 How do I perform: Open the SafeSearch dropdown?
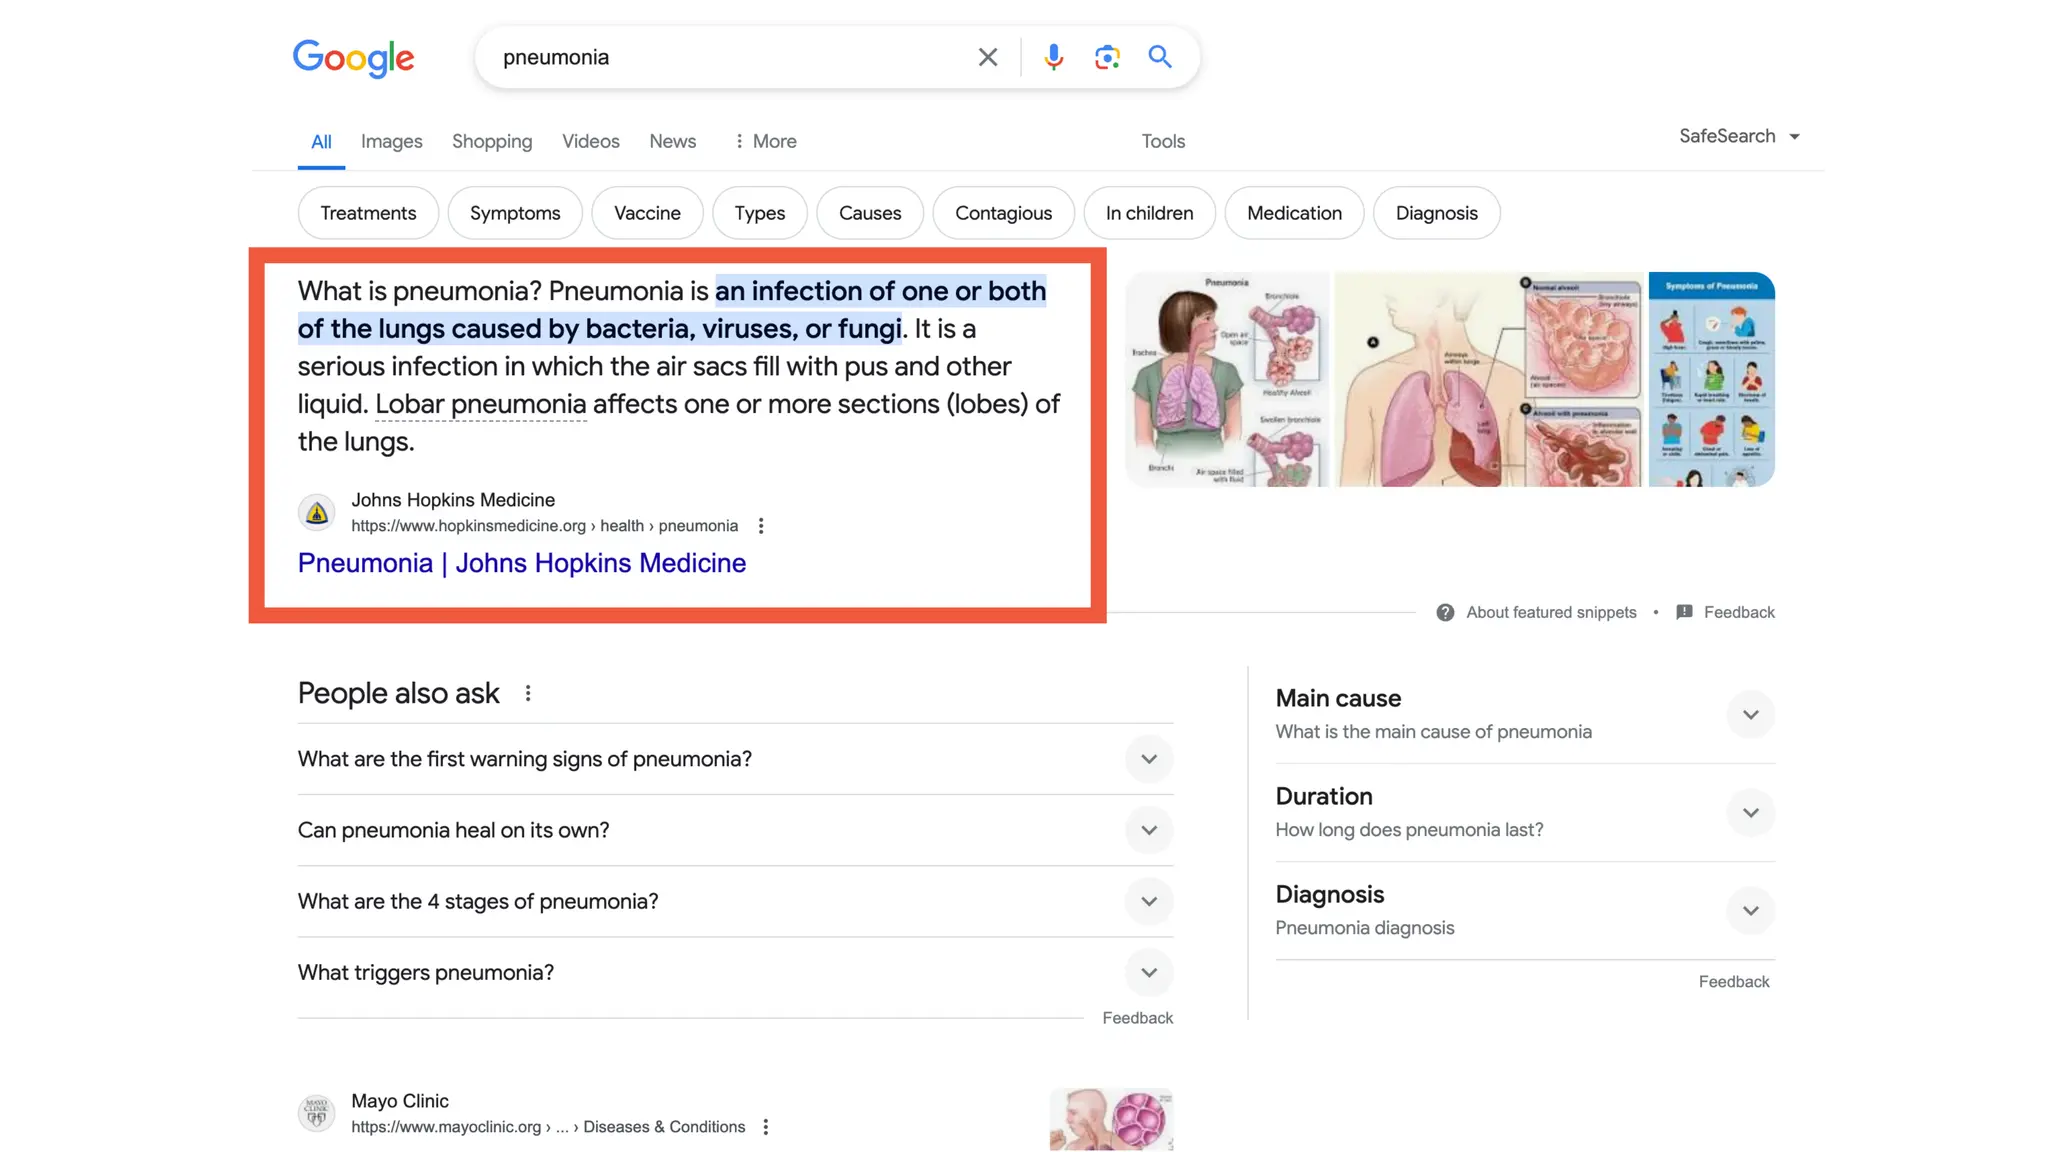coord(1739,136)
